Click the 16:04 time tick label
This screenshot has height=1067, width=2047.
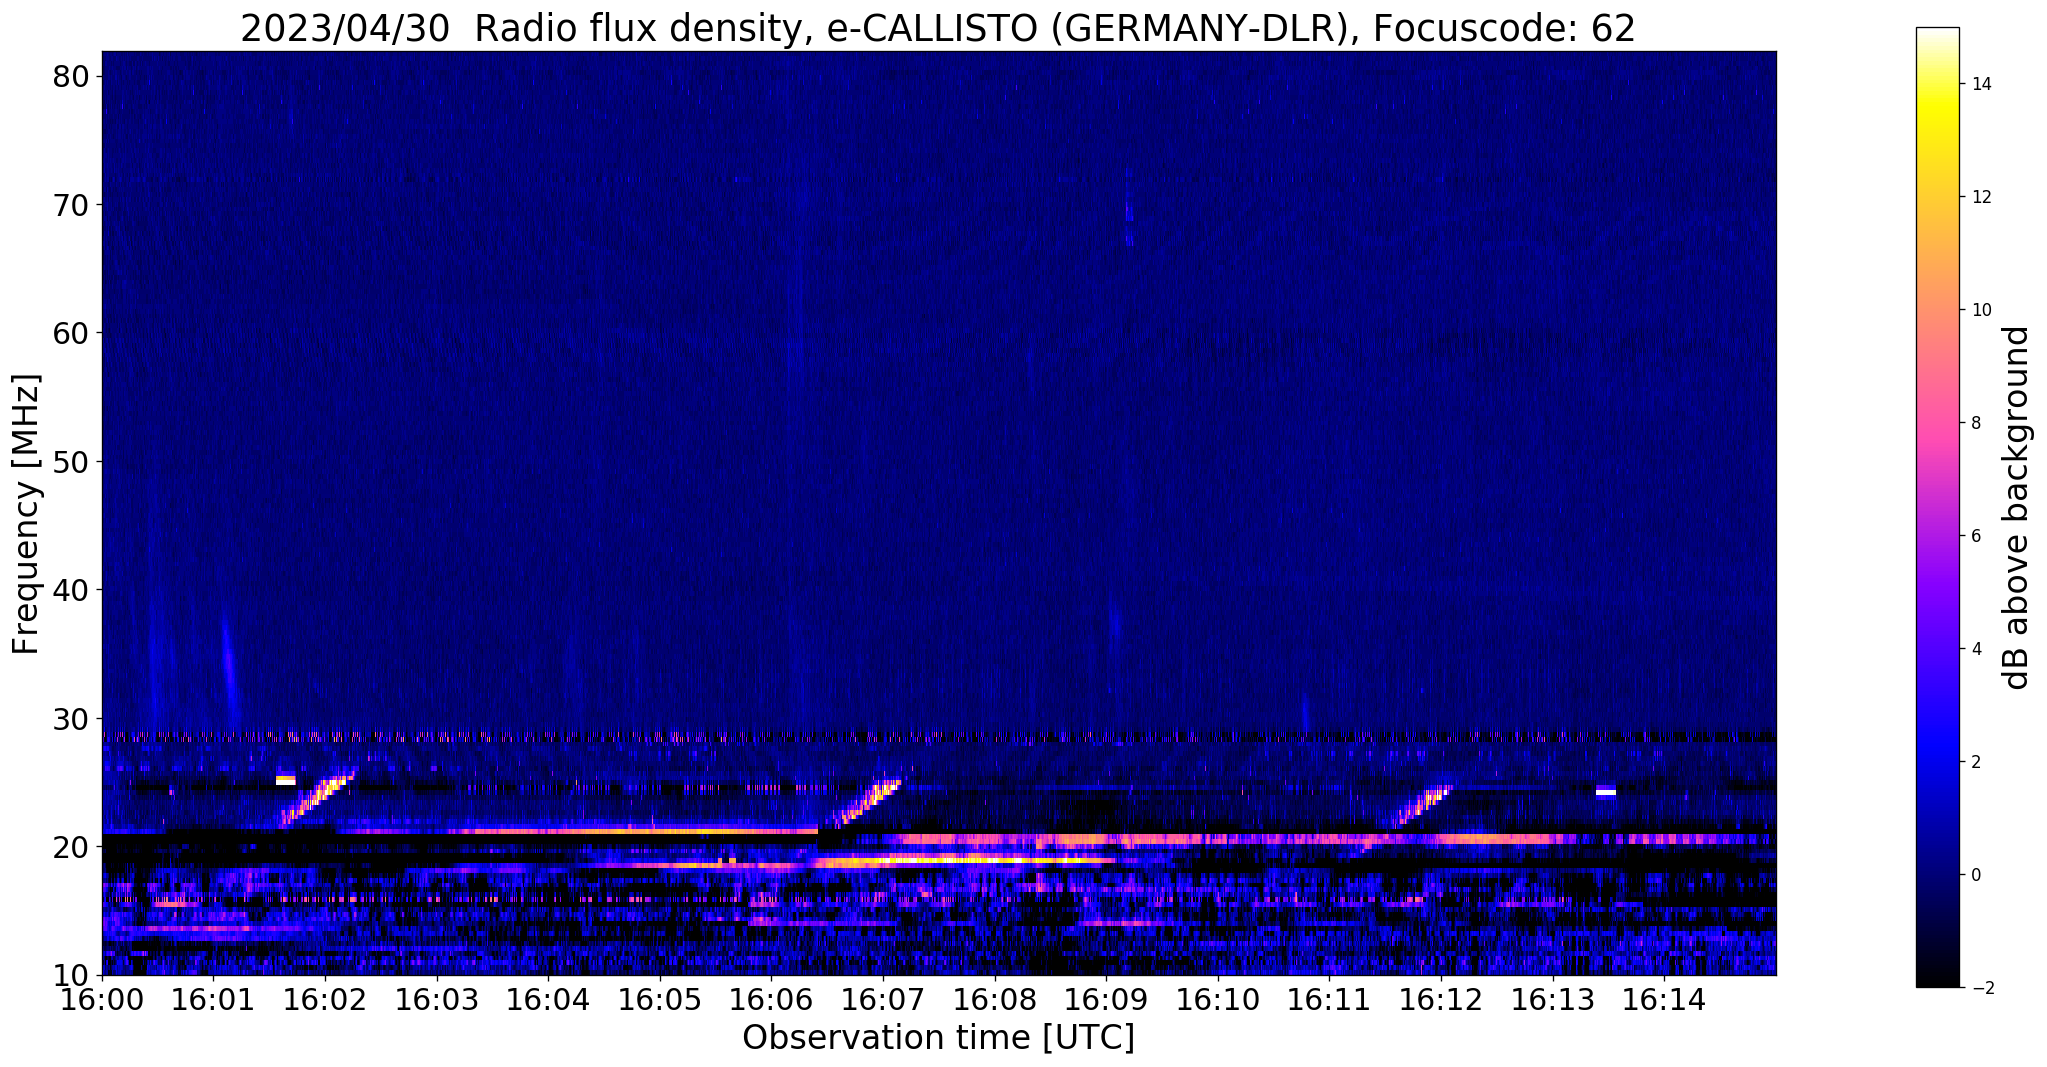[x=548, y=999]
